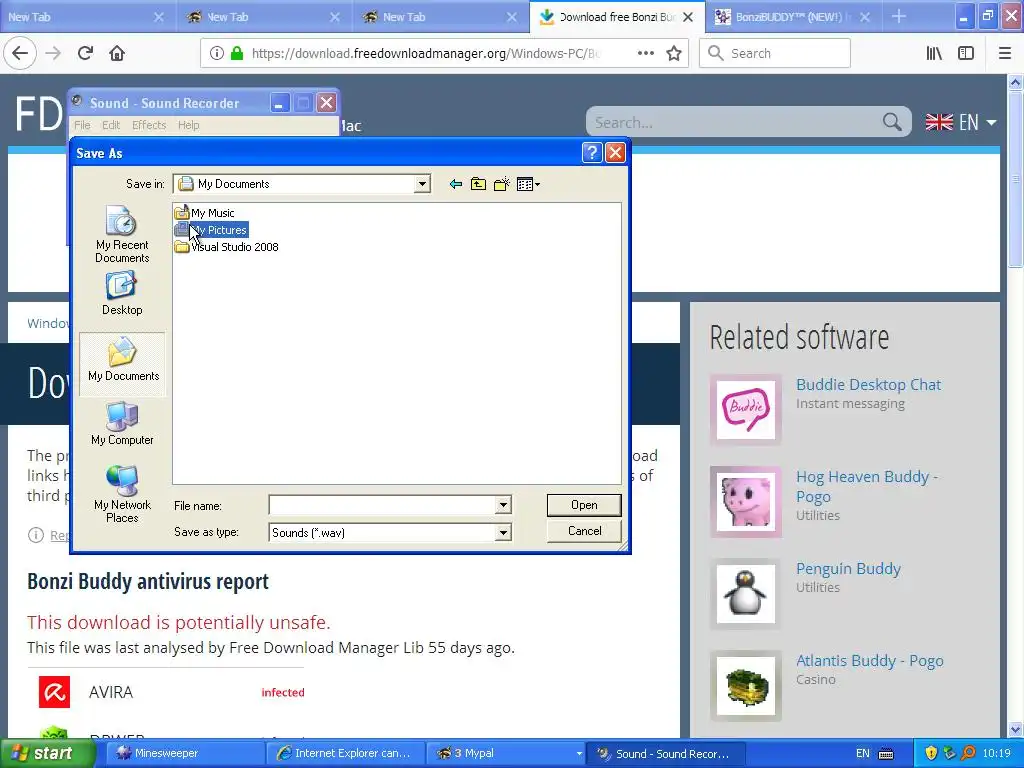This screenshot has width=1024, height=768.
Task: Select My Documents in places bar
Action: tap(123, 363)
